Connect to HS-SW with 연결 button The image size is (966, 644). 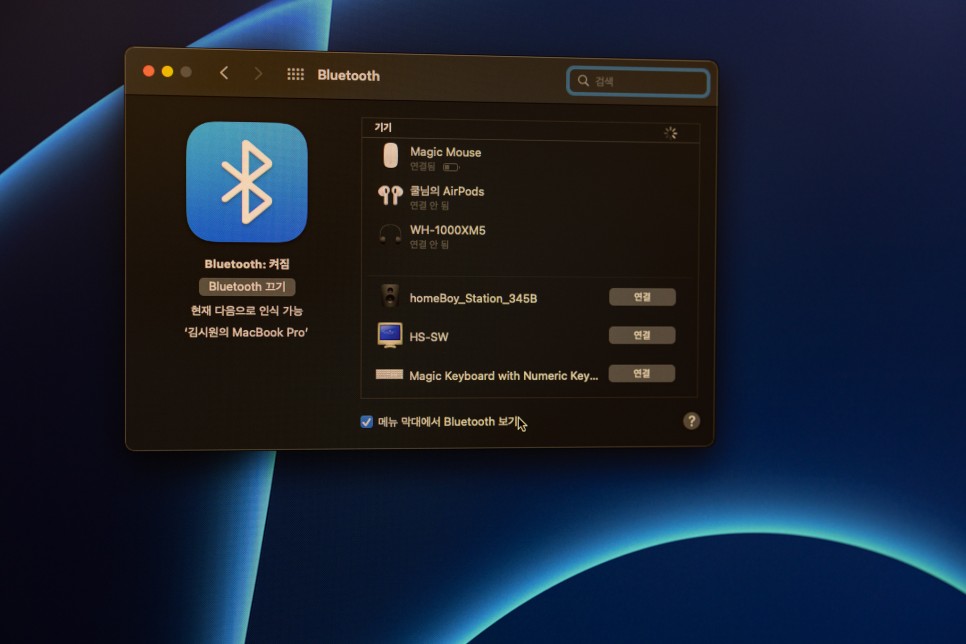click(642, 335)
